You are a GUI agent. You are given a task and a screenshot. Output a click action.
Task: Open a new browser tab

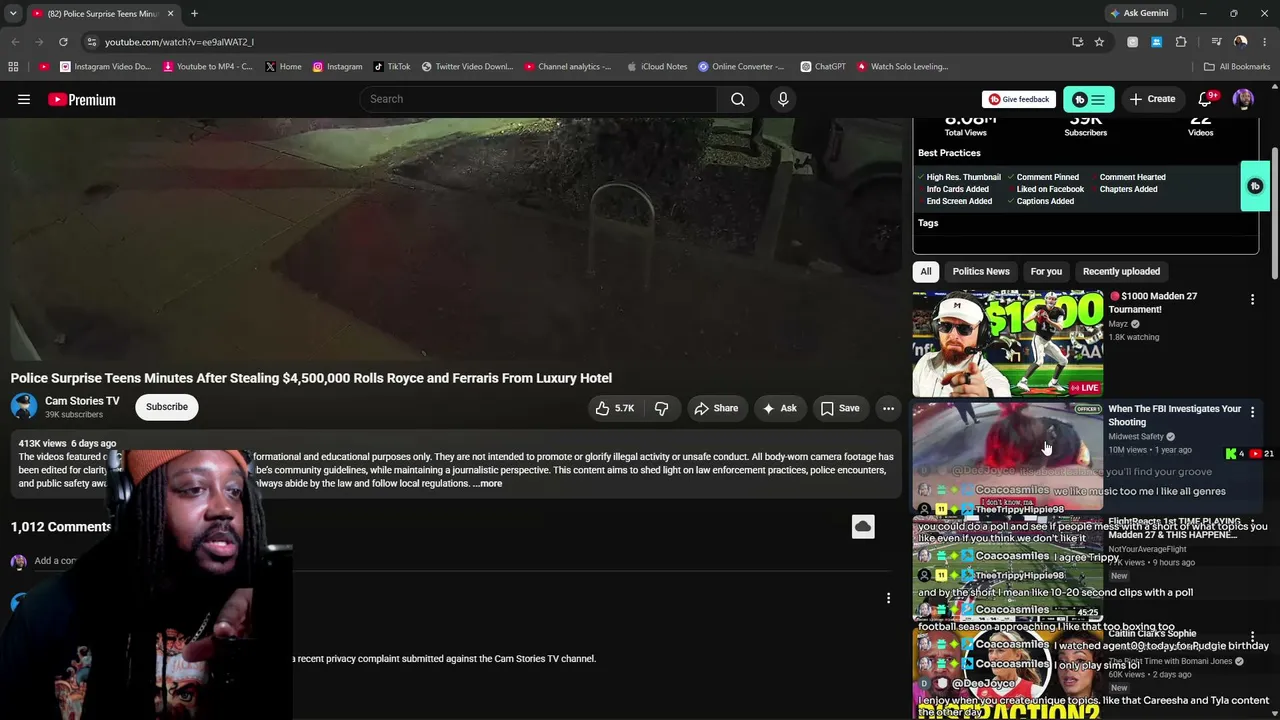194,13
